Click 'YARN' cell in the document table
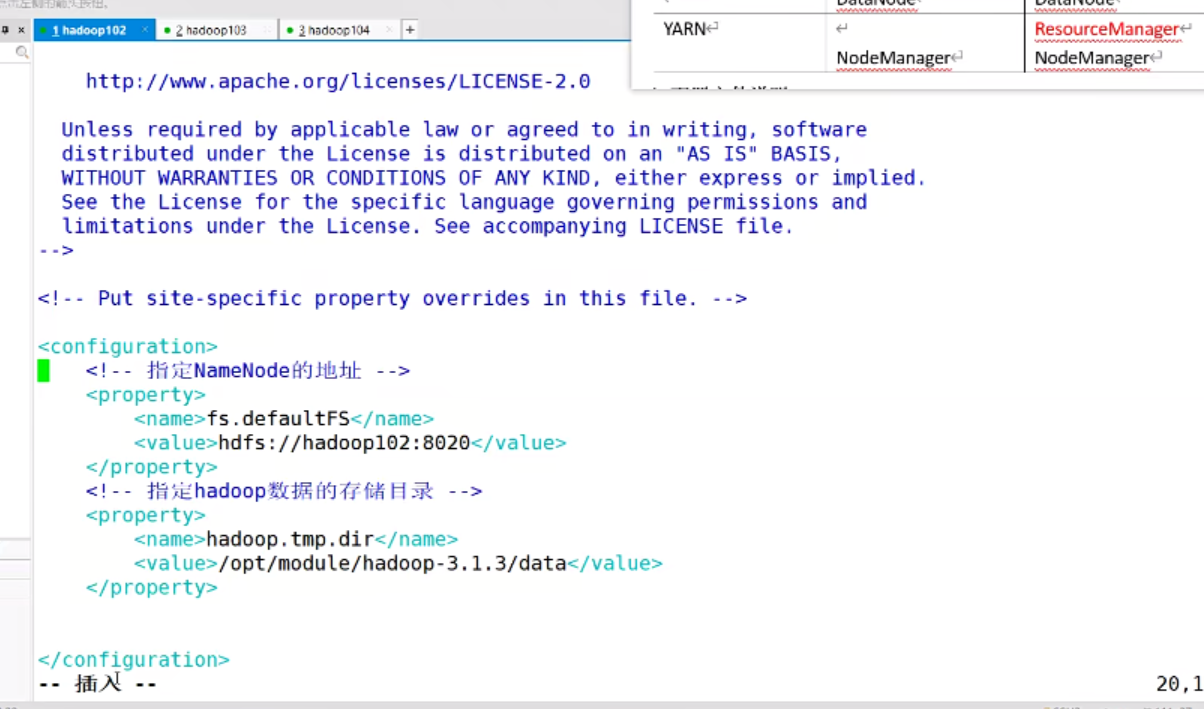Viewport: 1204px width, 709px height. pos(685,29)
